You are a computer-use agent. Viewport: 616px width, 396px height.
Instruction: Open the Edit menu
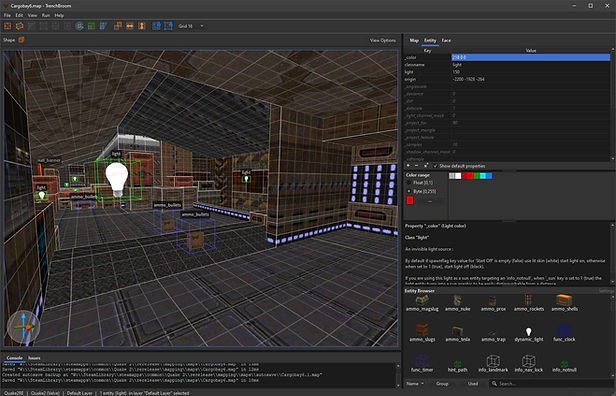point(19,15)
